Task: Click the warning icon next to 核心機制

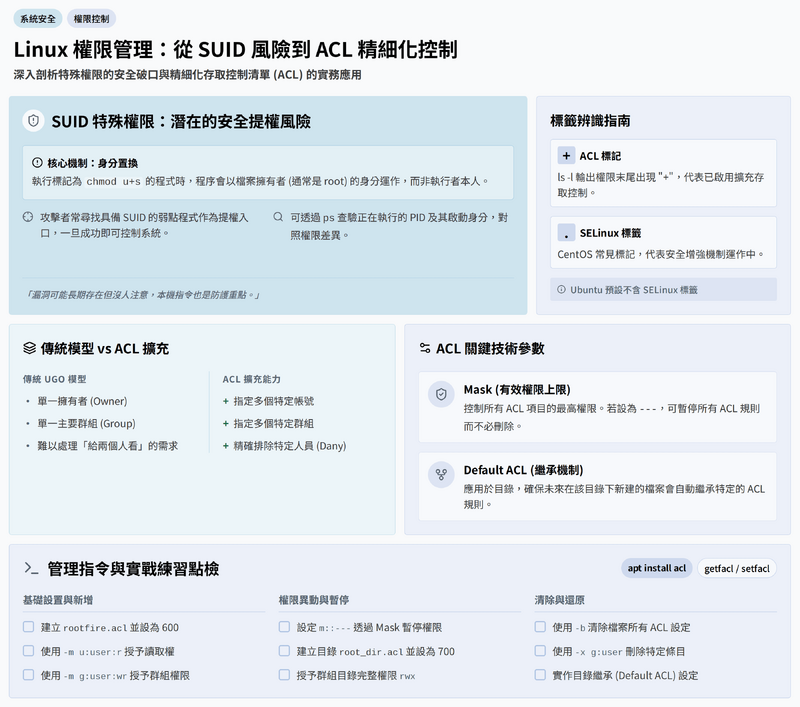Action: click(38, 162)
